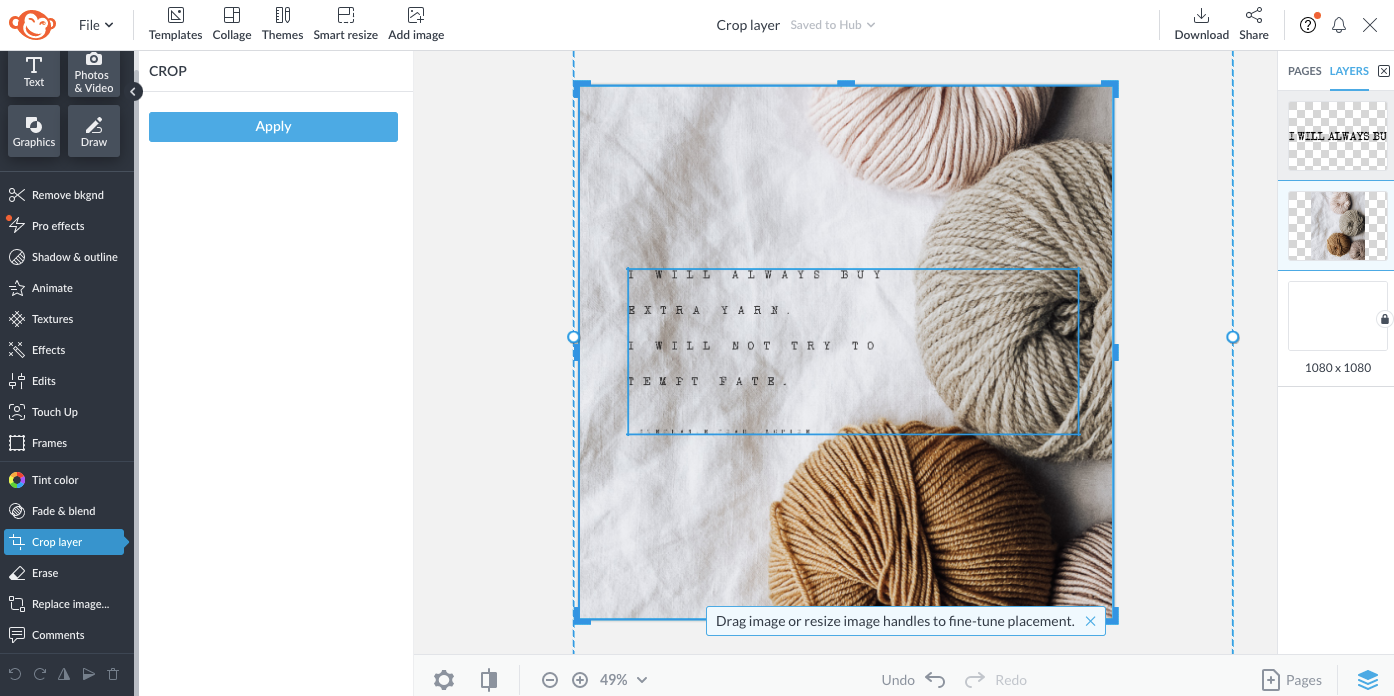Image resolution: width=1394 pixels, height=696 pixels.
Task: Select the Draw tool tile
Action: [x=94, y=131]
